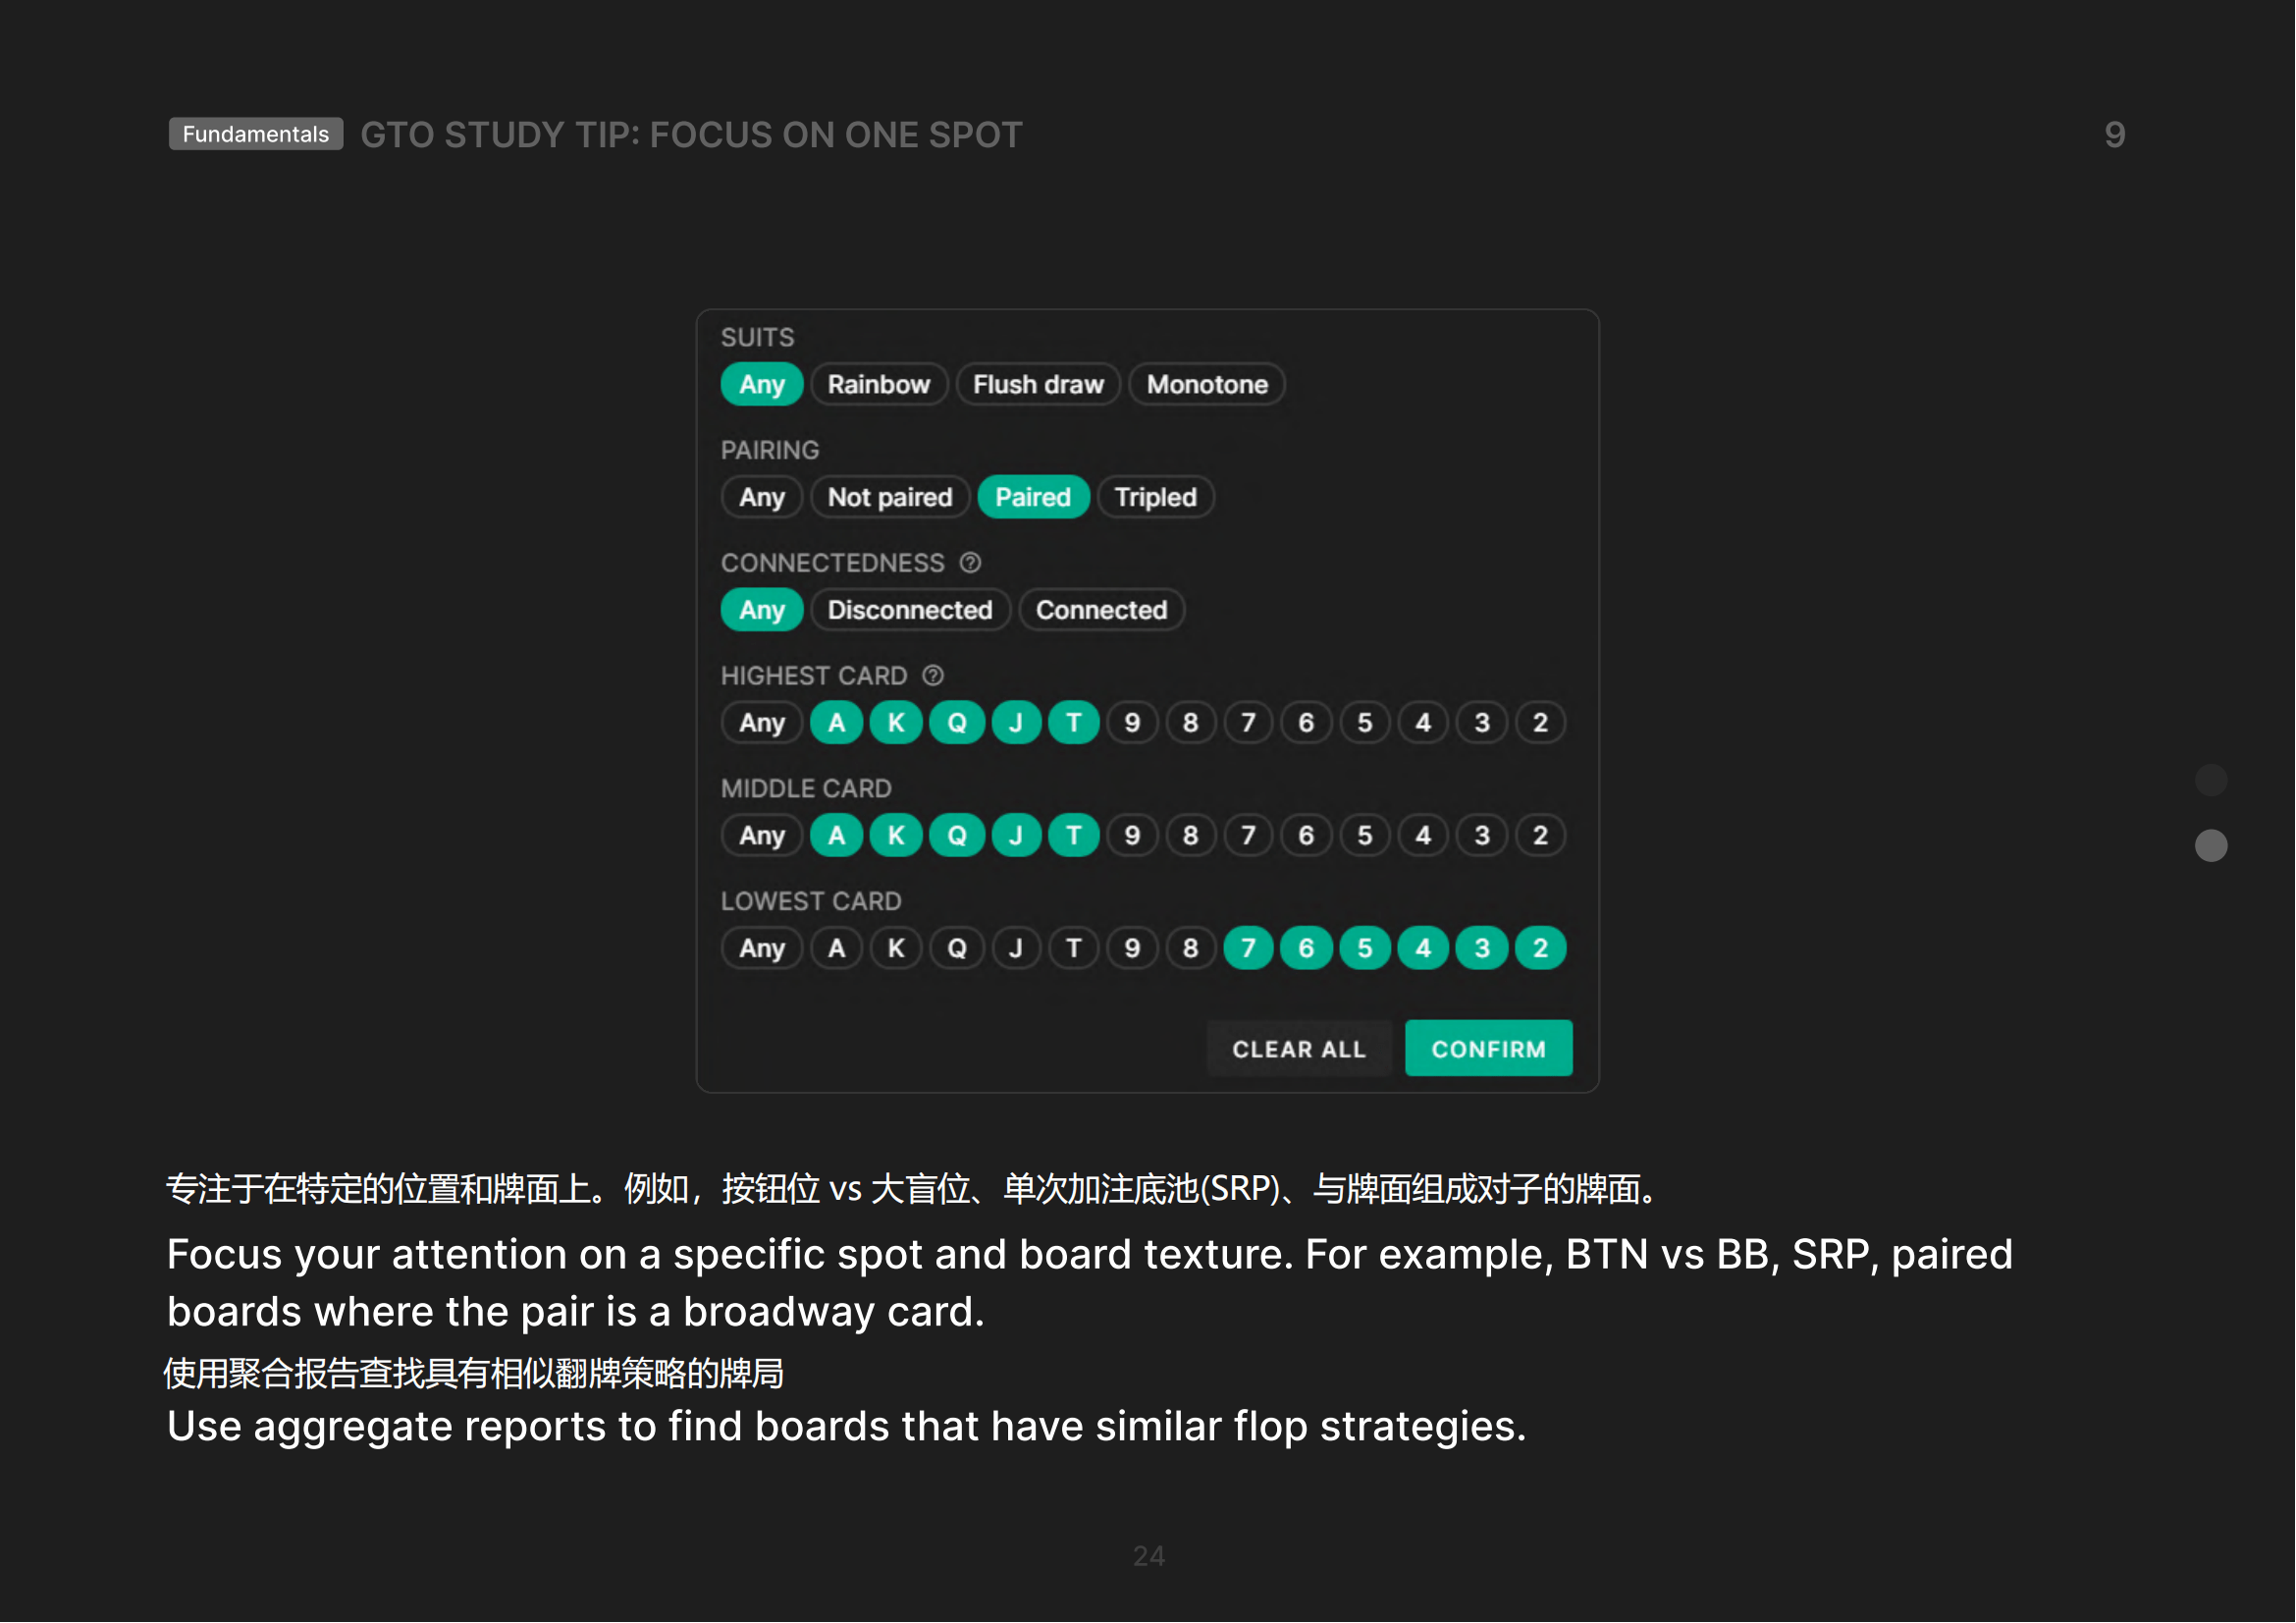Enable the Monotone suits filter

coord(1207,385)
